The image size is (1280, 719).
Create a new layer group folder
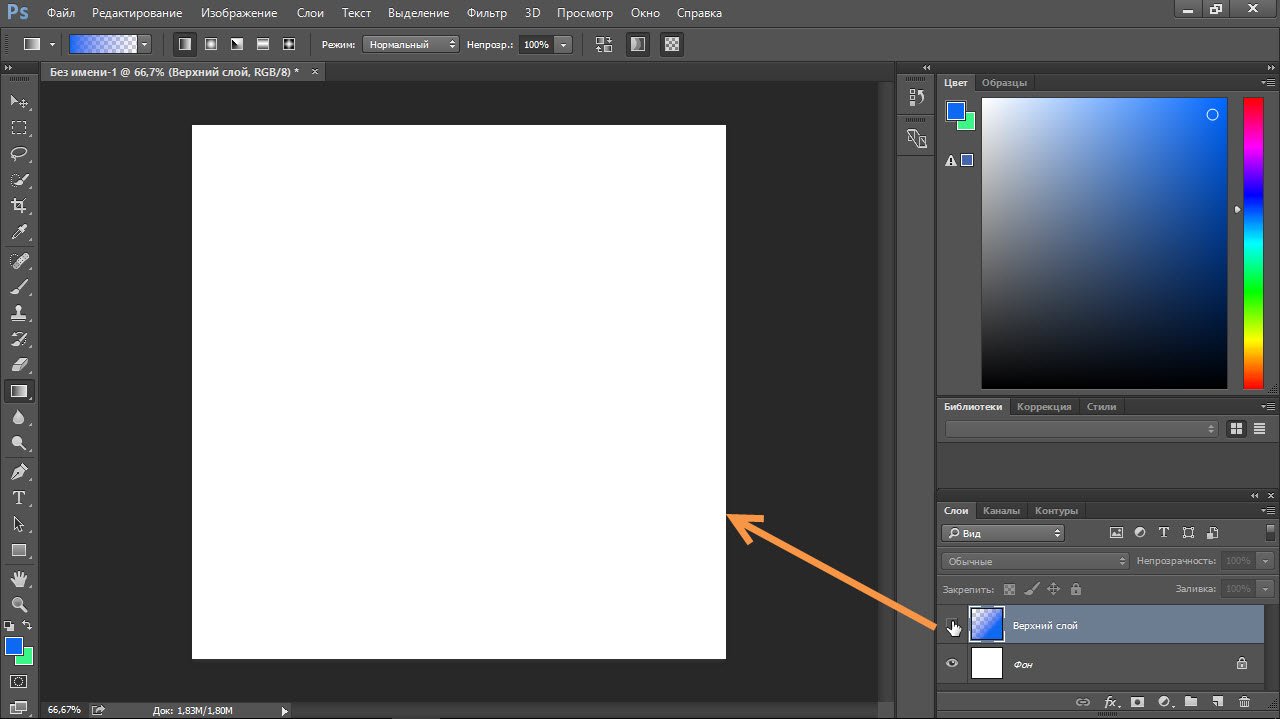(1190, 703)
